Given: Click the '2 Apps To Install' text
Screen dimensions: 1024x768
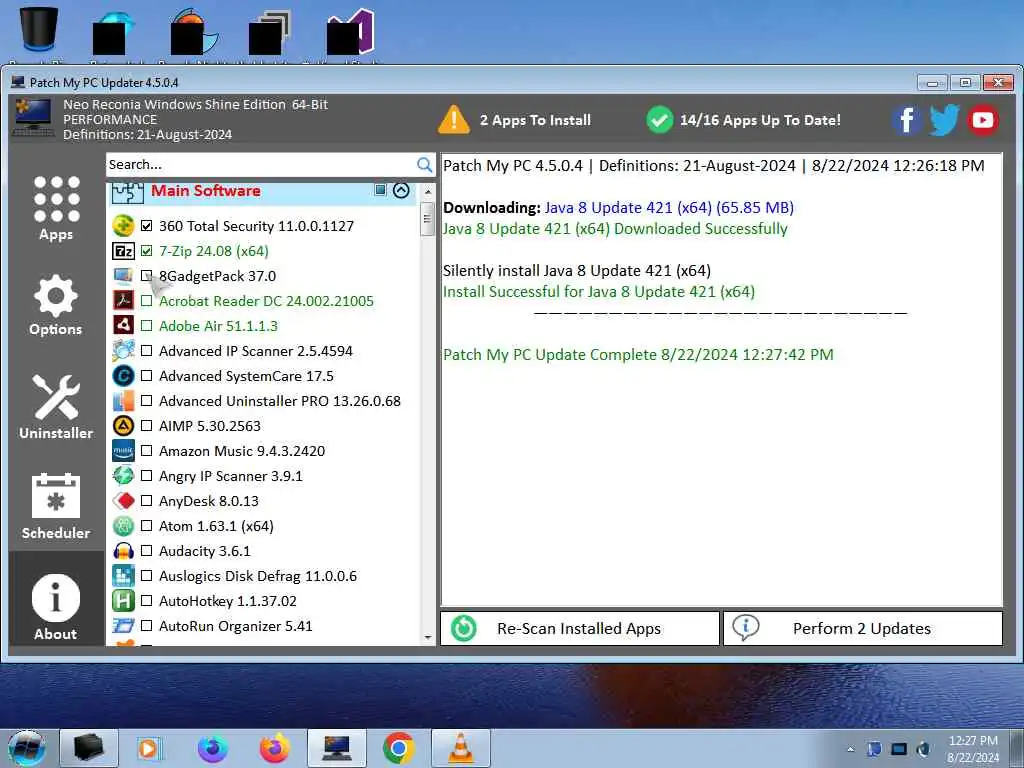Looking at the screenshot, I should [535, 120].
